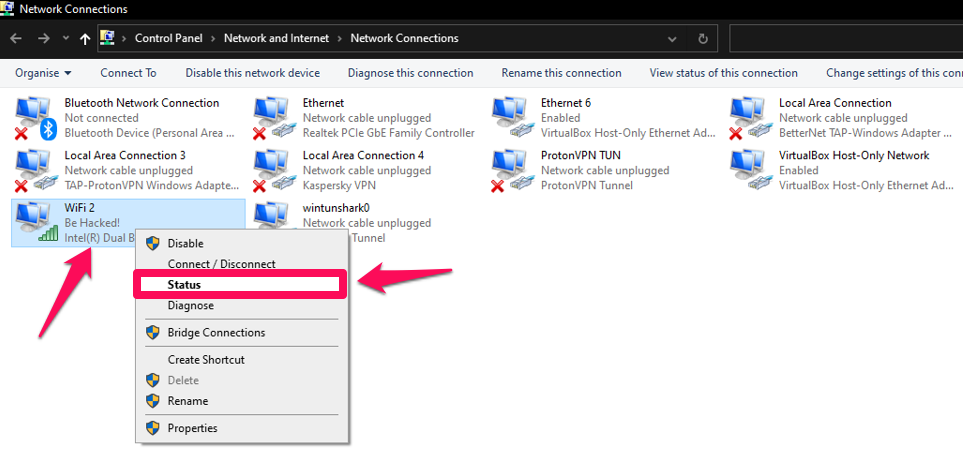
Task: Open Status from the context menu
Action: 240,284
